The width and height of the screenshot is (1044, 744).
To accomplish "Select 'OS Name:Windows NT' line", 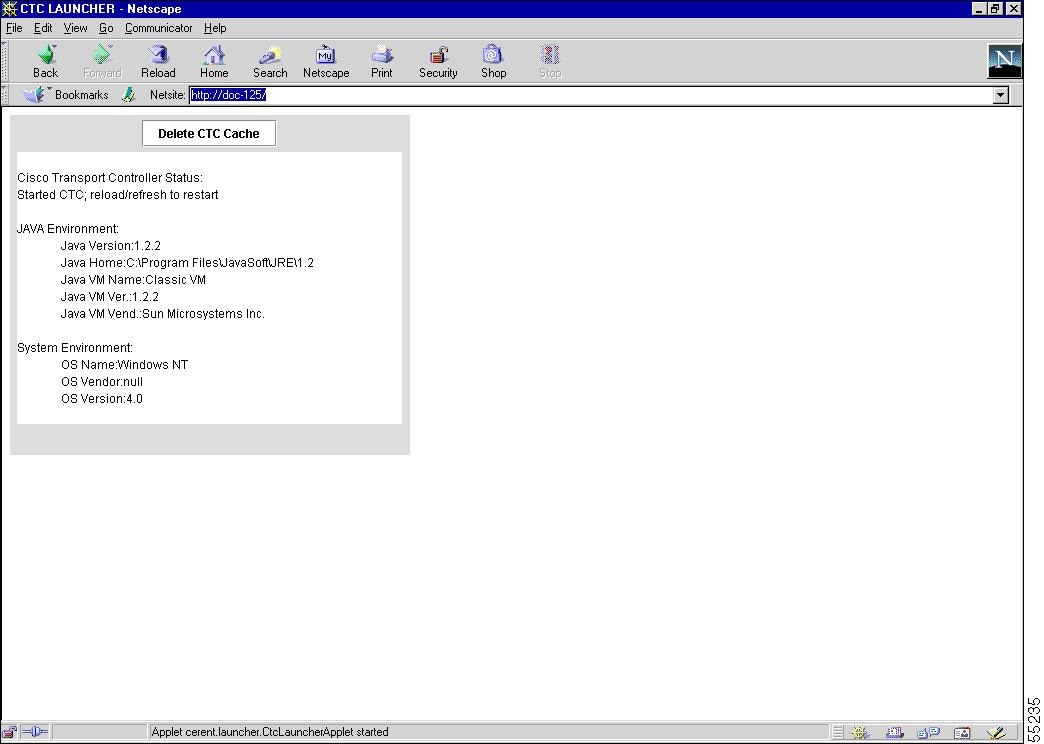I will [125, 365].
